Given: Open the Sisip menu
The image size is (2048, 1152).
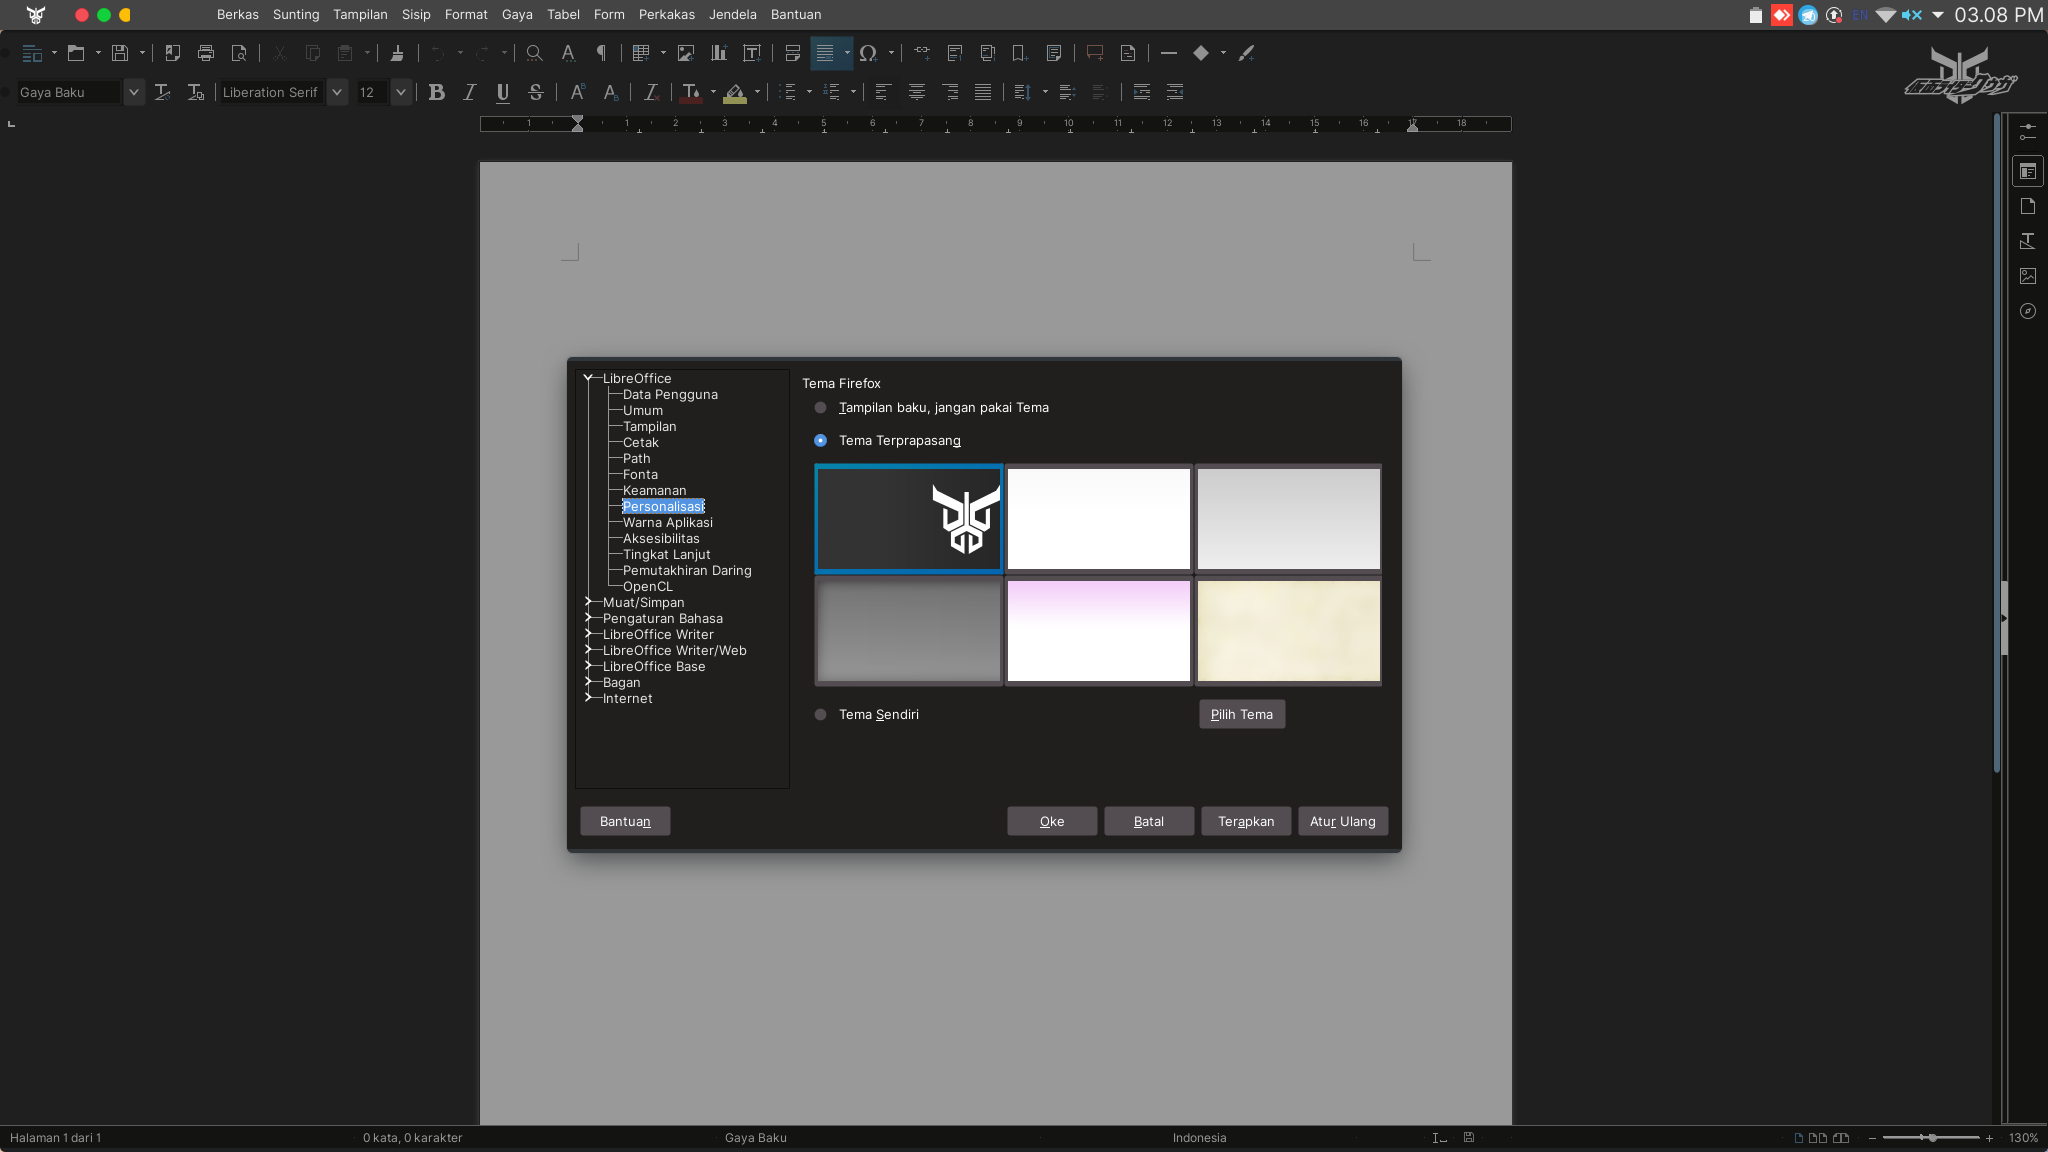Looking at the screenshot, I should [416, 15].
